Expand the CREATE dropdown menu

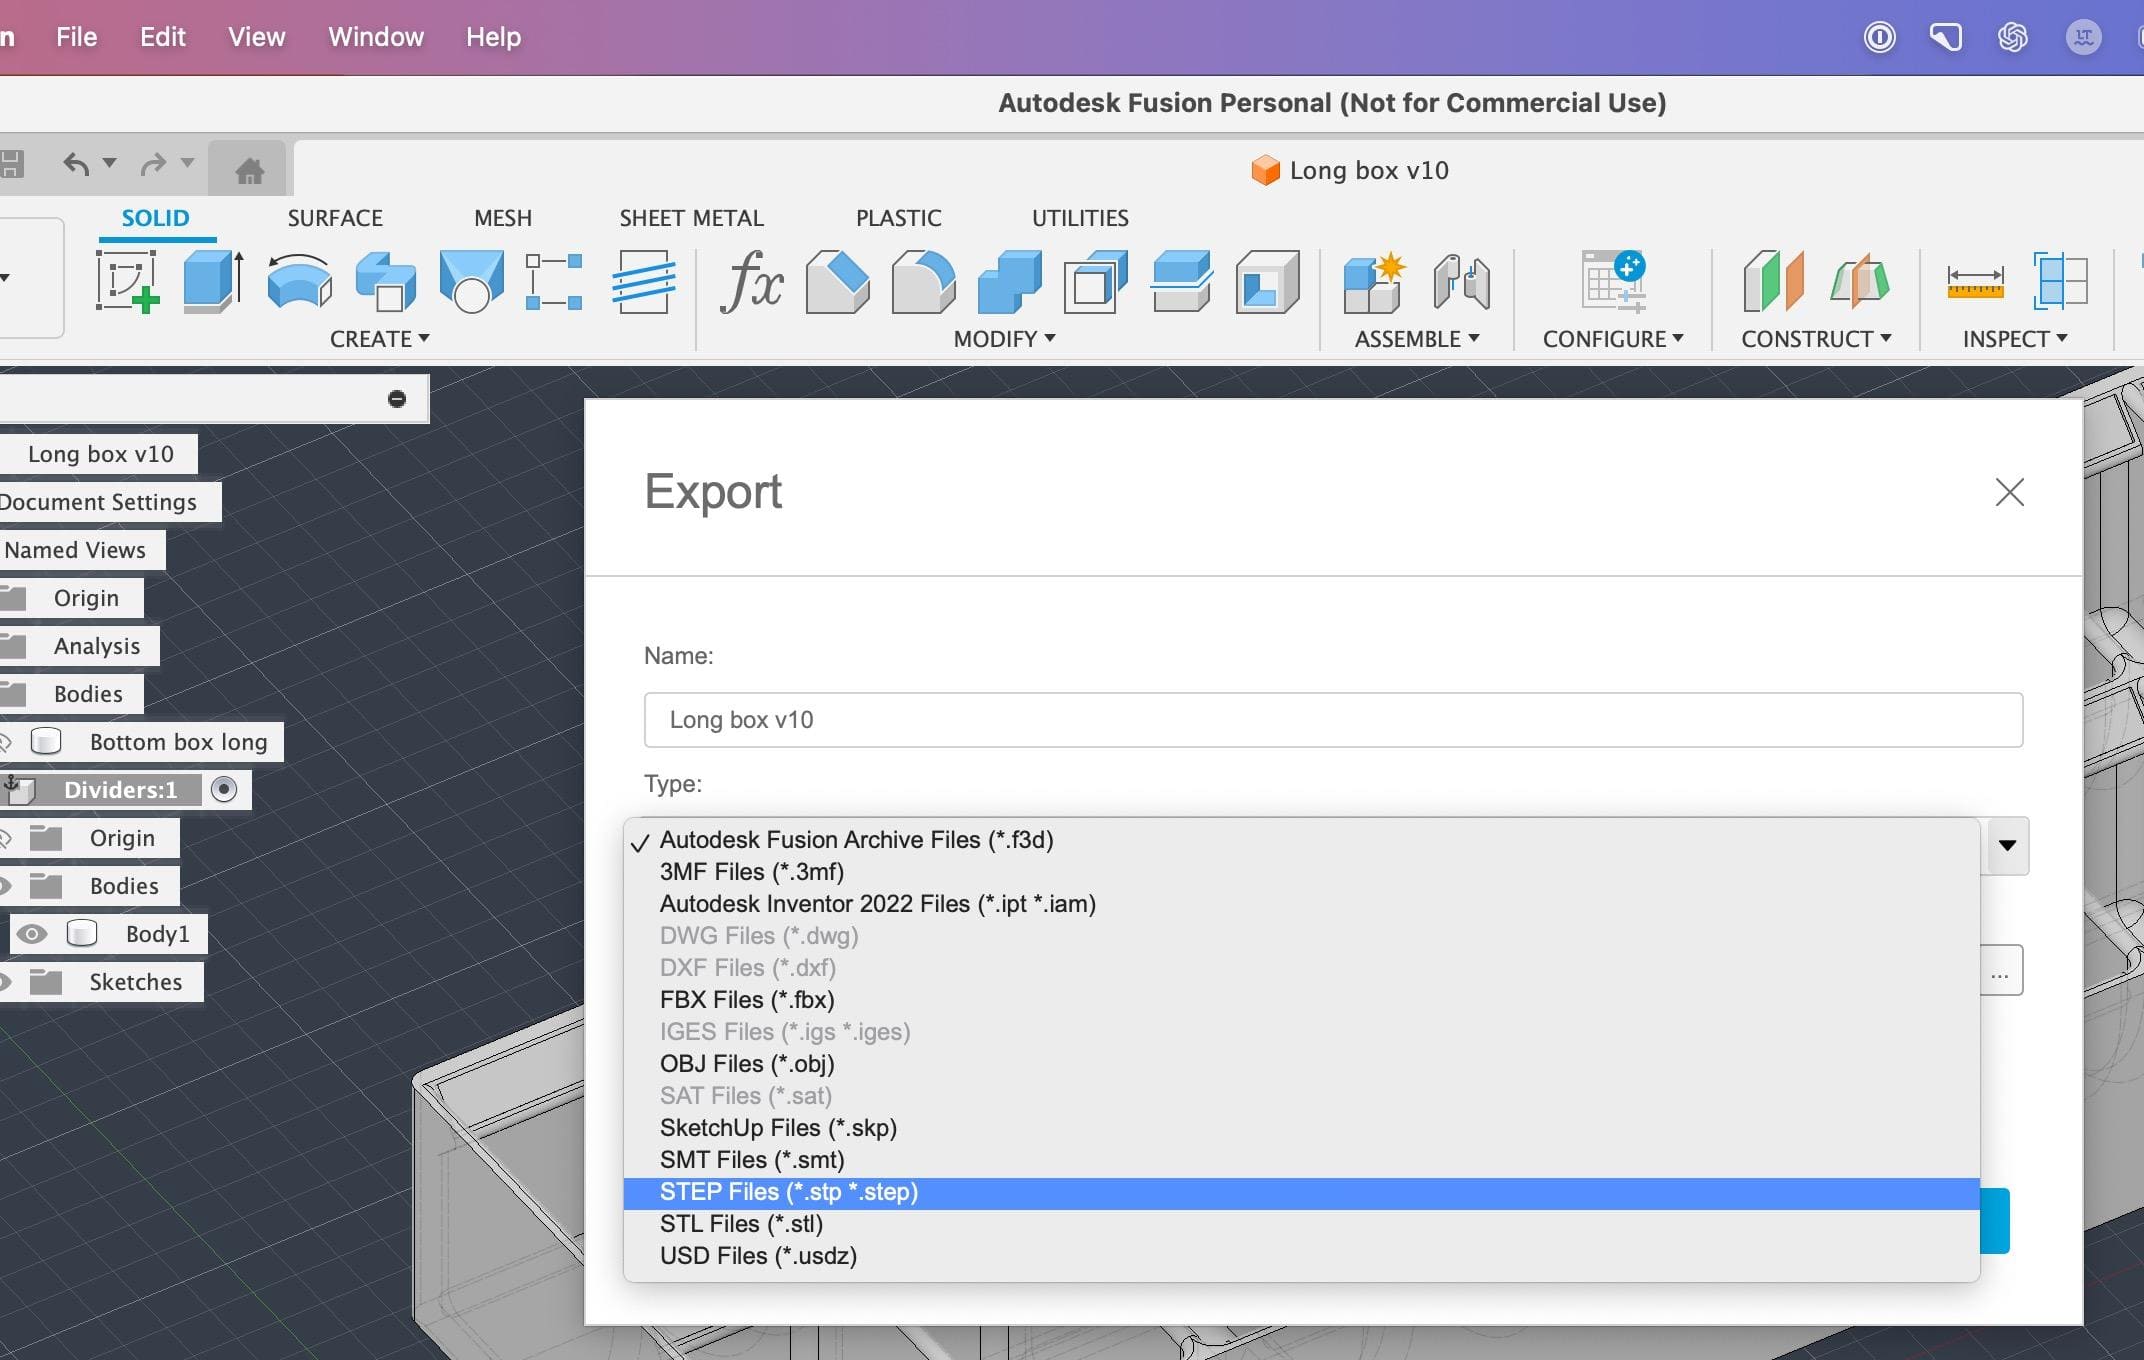(380, 339)
